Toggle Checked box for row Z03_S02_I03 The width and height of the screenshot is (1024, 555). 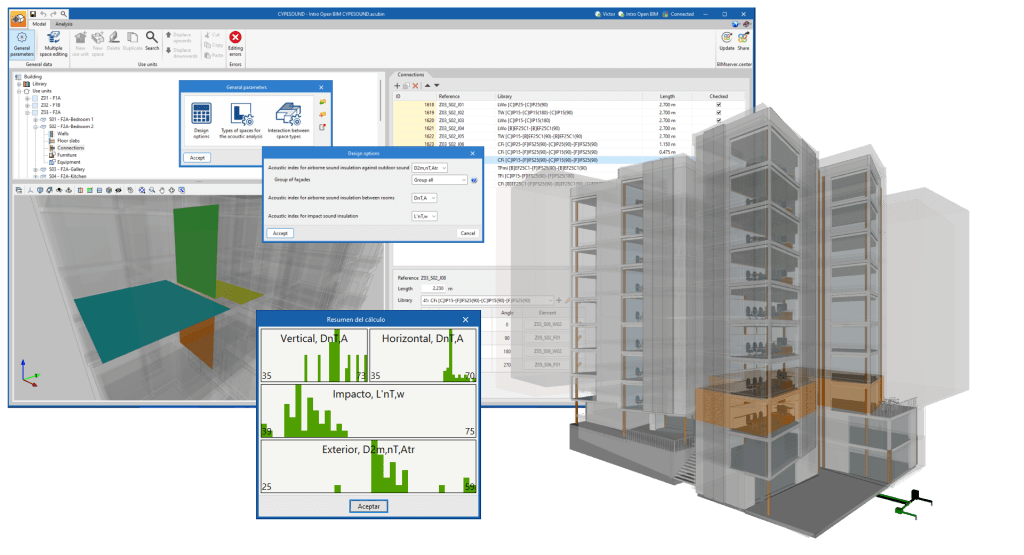(x=718, y=120)
